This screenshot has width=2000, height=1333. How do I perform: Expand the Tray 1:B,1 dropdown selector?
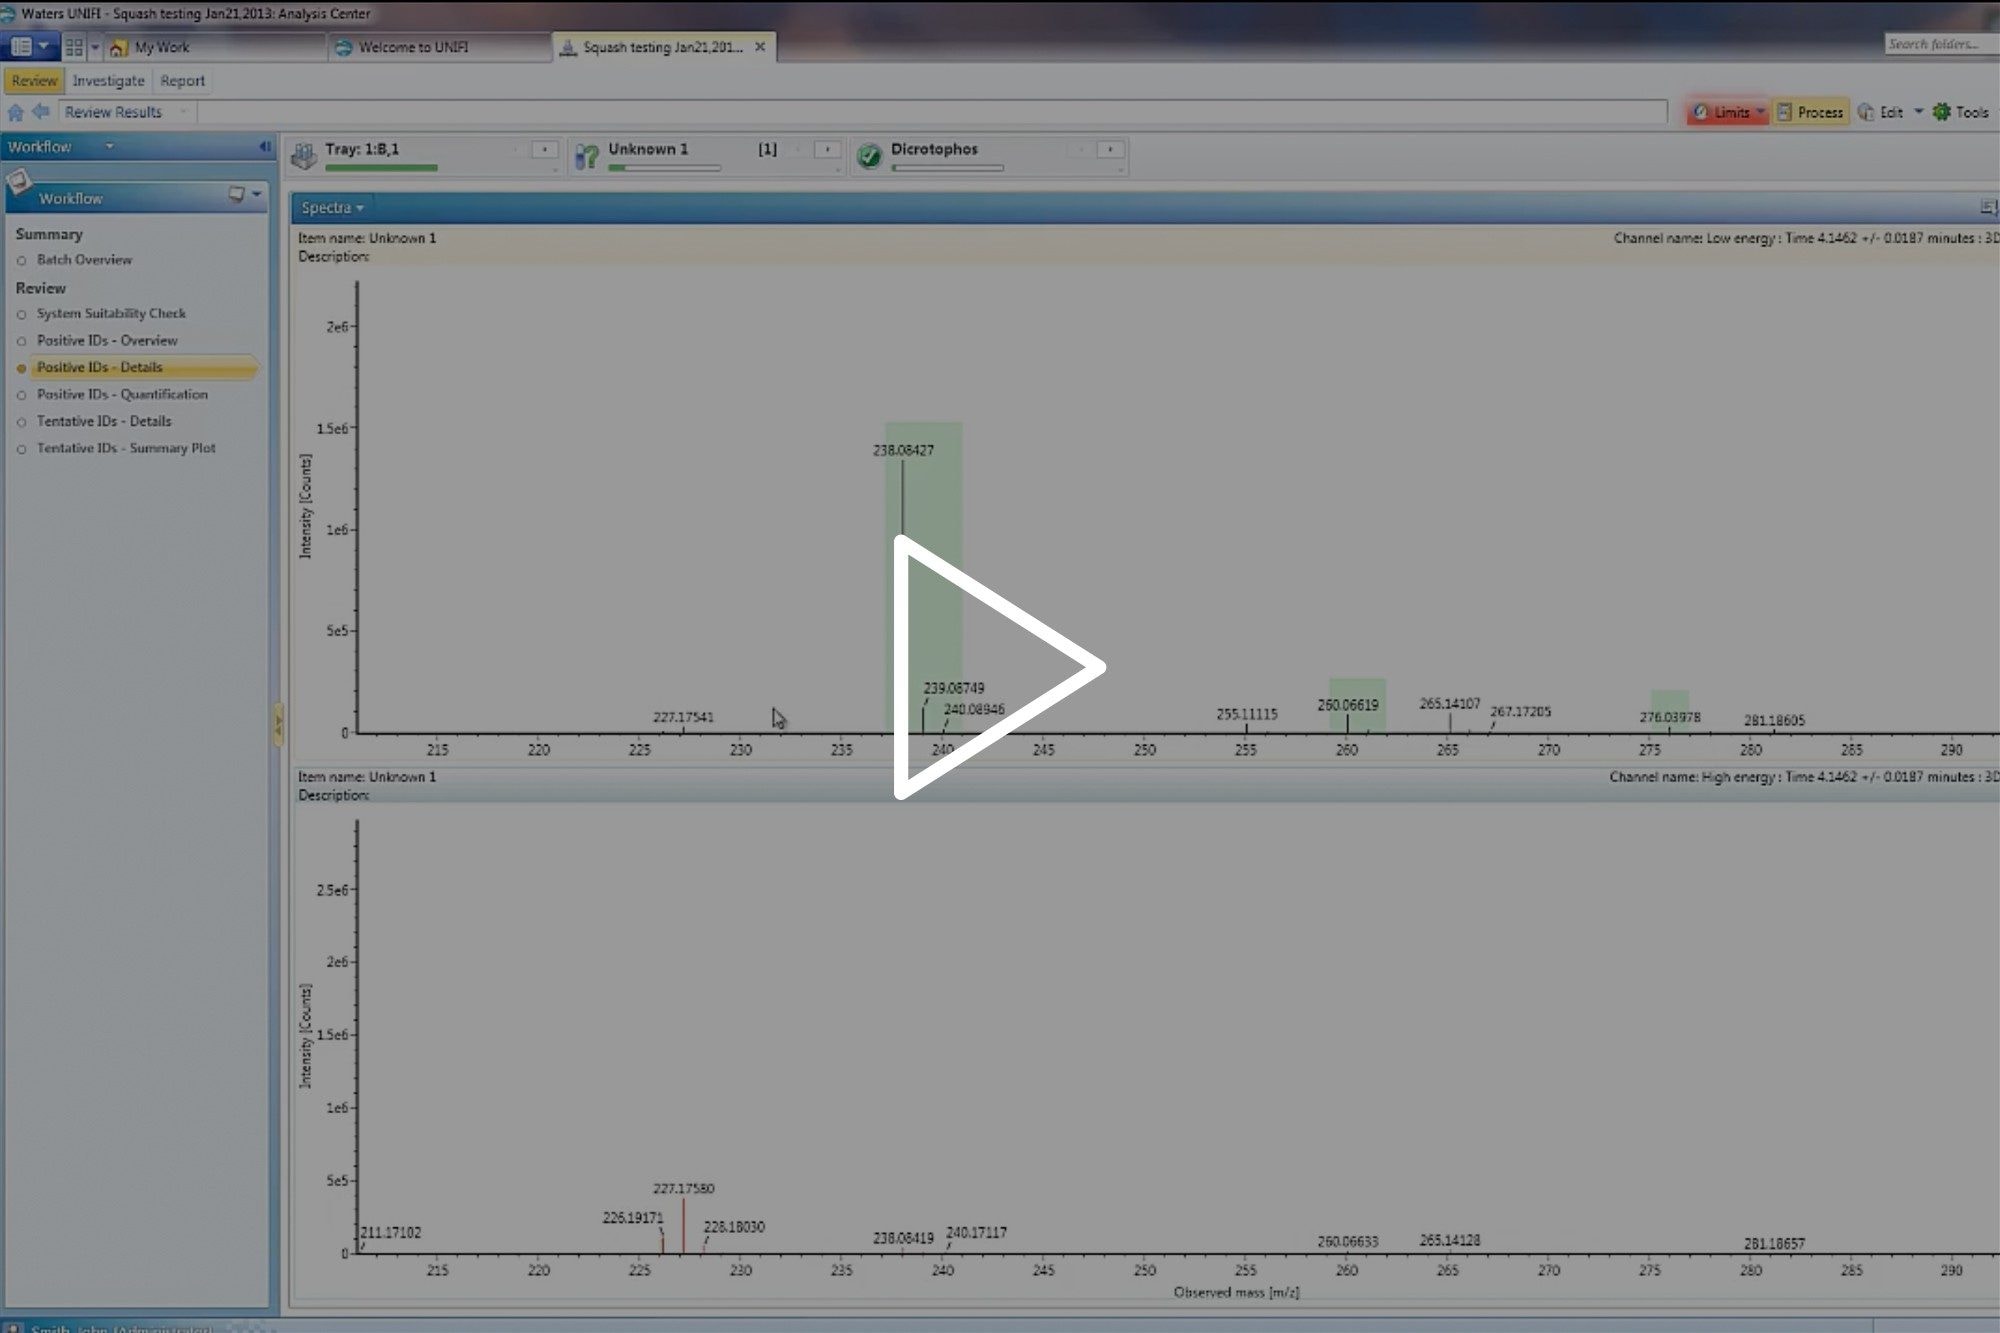[x=543, y=149]
